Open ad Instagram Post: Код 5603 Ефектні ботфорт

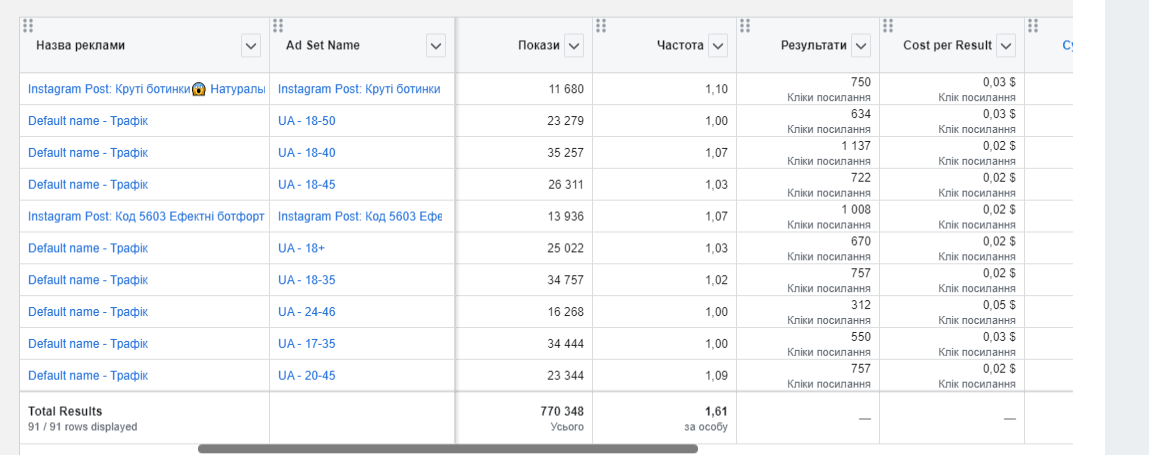tap(146, 216)
